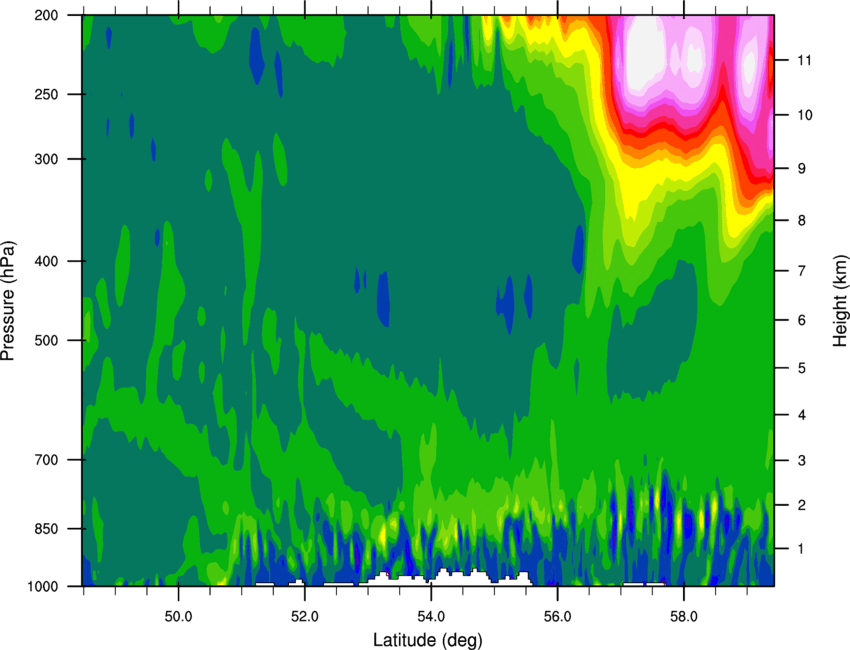
Task: Click the 250 pressure tick label
Action: (46, 94)
